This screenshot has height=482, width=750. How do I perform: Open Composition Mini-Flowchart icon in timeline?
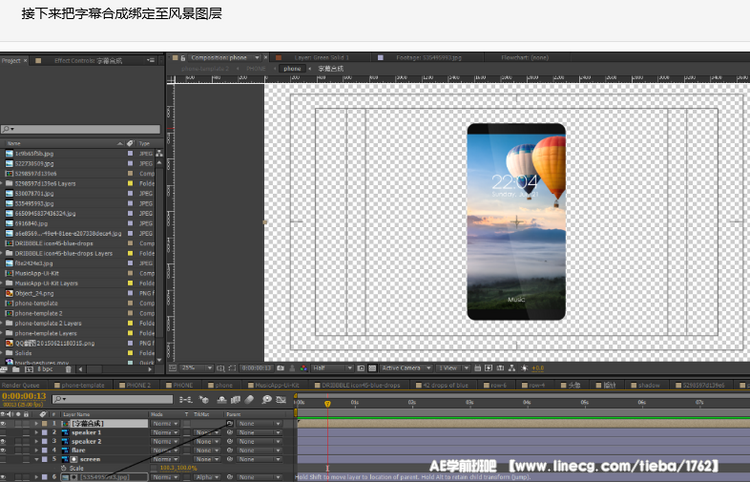(186, 400)
